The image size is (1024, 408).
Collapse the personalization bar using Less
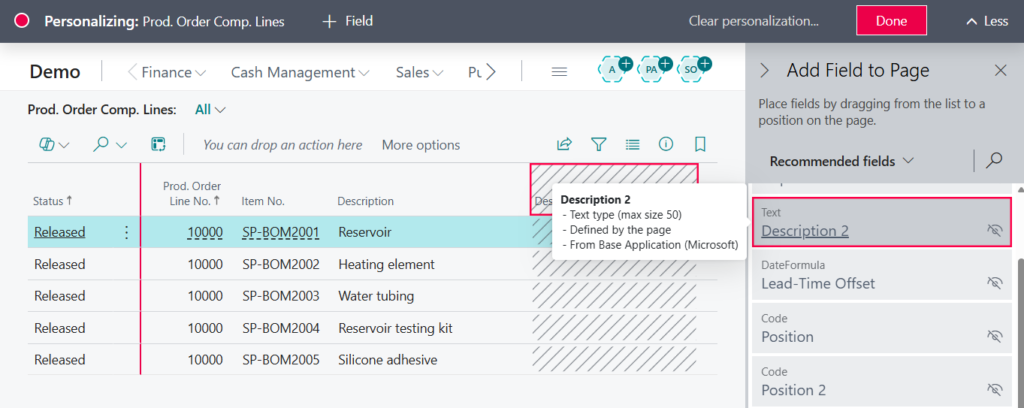(986, 21)
